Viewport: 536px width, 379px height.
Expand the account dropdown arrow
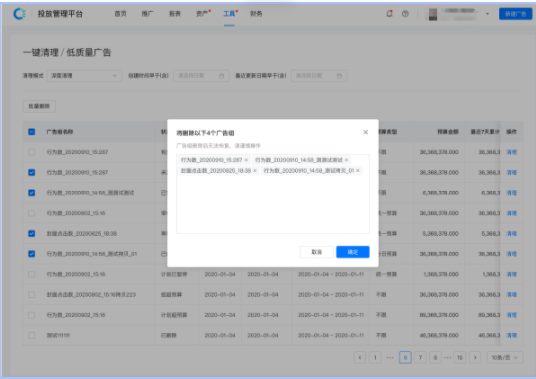(x=487, y=14)
